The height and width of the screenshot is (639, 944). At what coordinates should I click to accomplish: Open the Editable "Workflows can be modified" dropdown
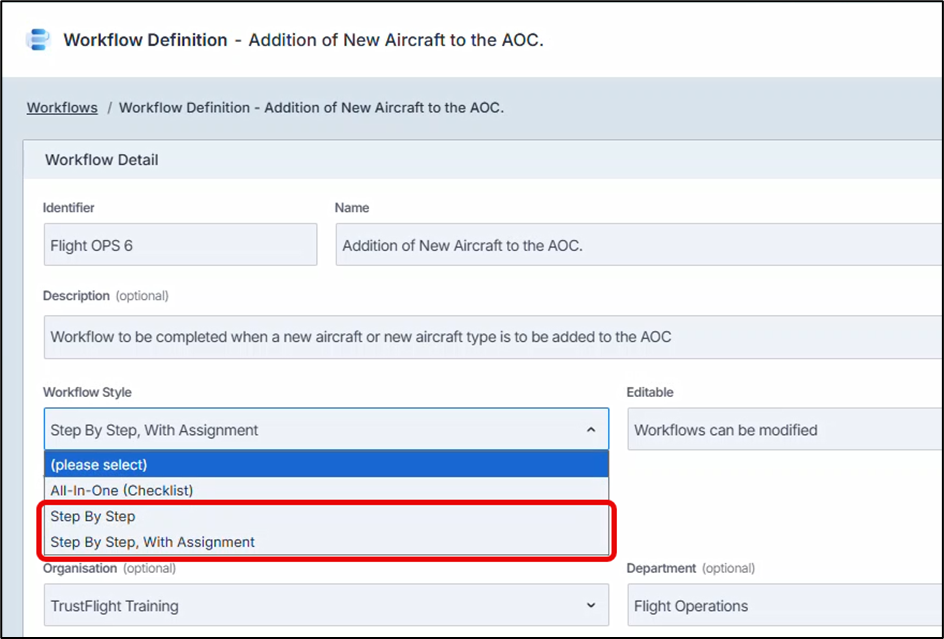pyautogui.click(x=780, y=430)
